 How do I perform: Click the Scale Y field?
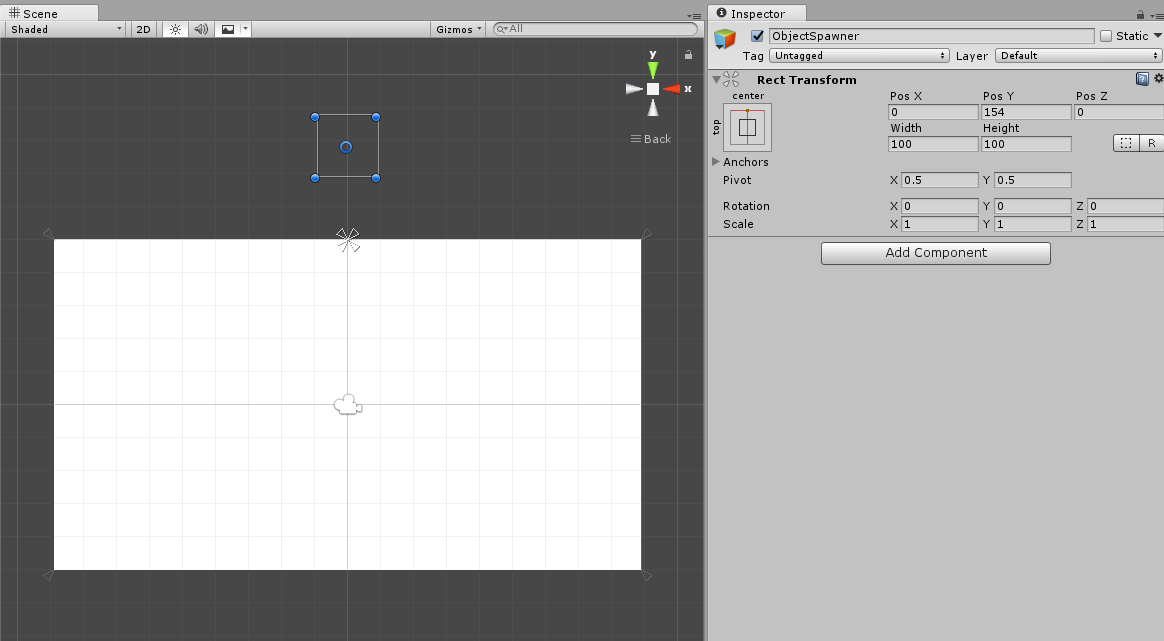(1033, 224)
